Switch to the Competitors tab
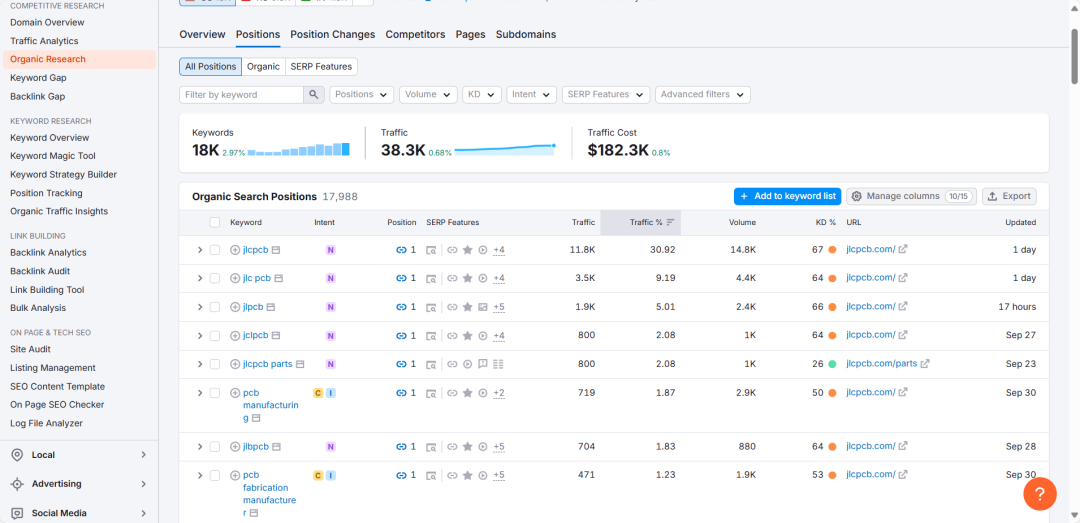Viewport: 1080px width, 523px height. pos(415,34)
